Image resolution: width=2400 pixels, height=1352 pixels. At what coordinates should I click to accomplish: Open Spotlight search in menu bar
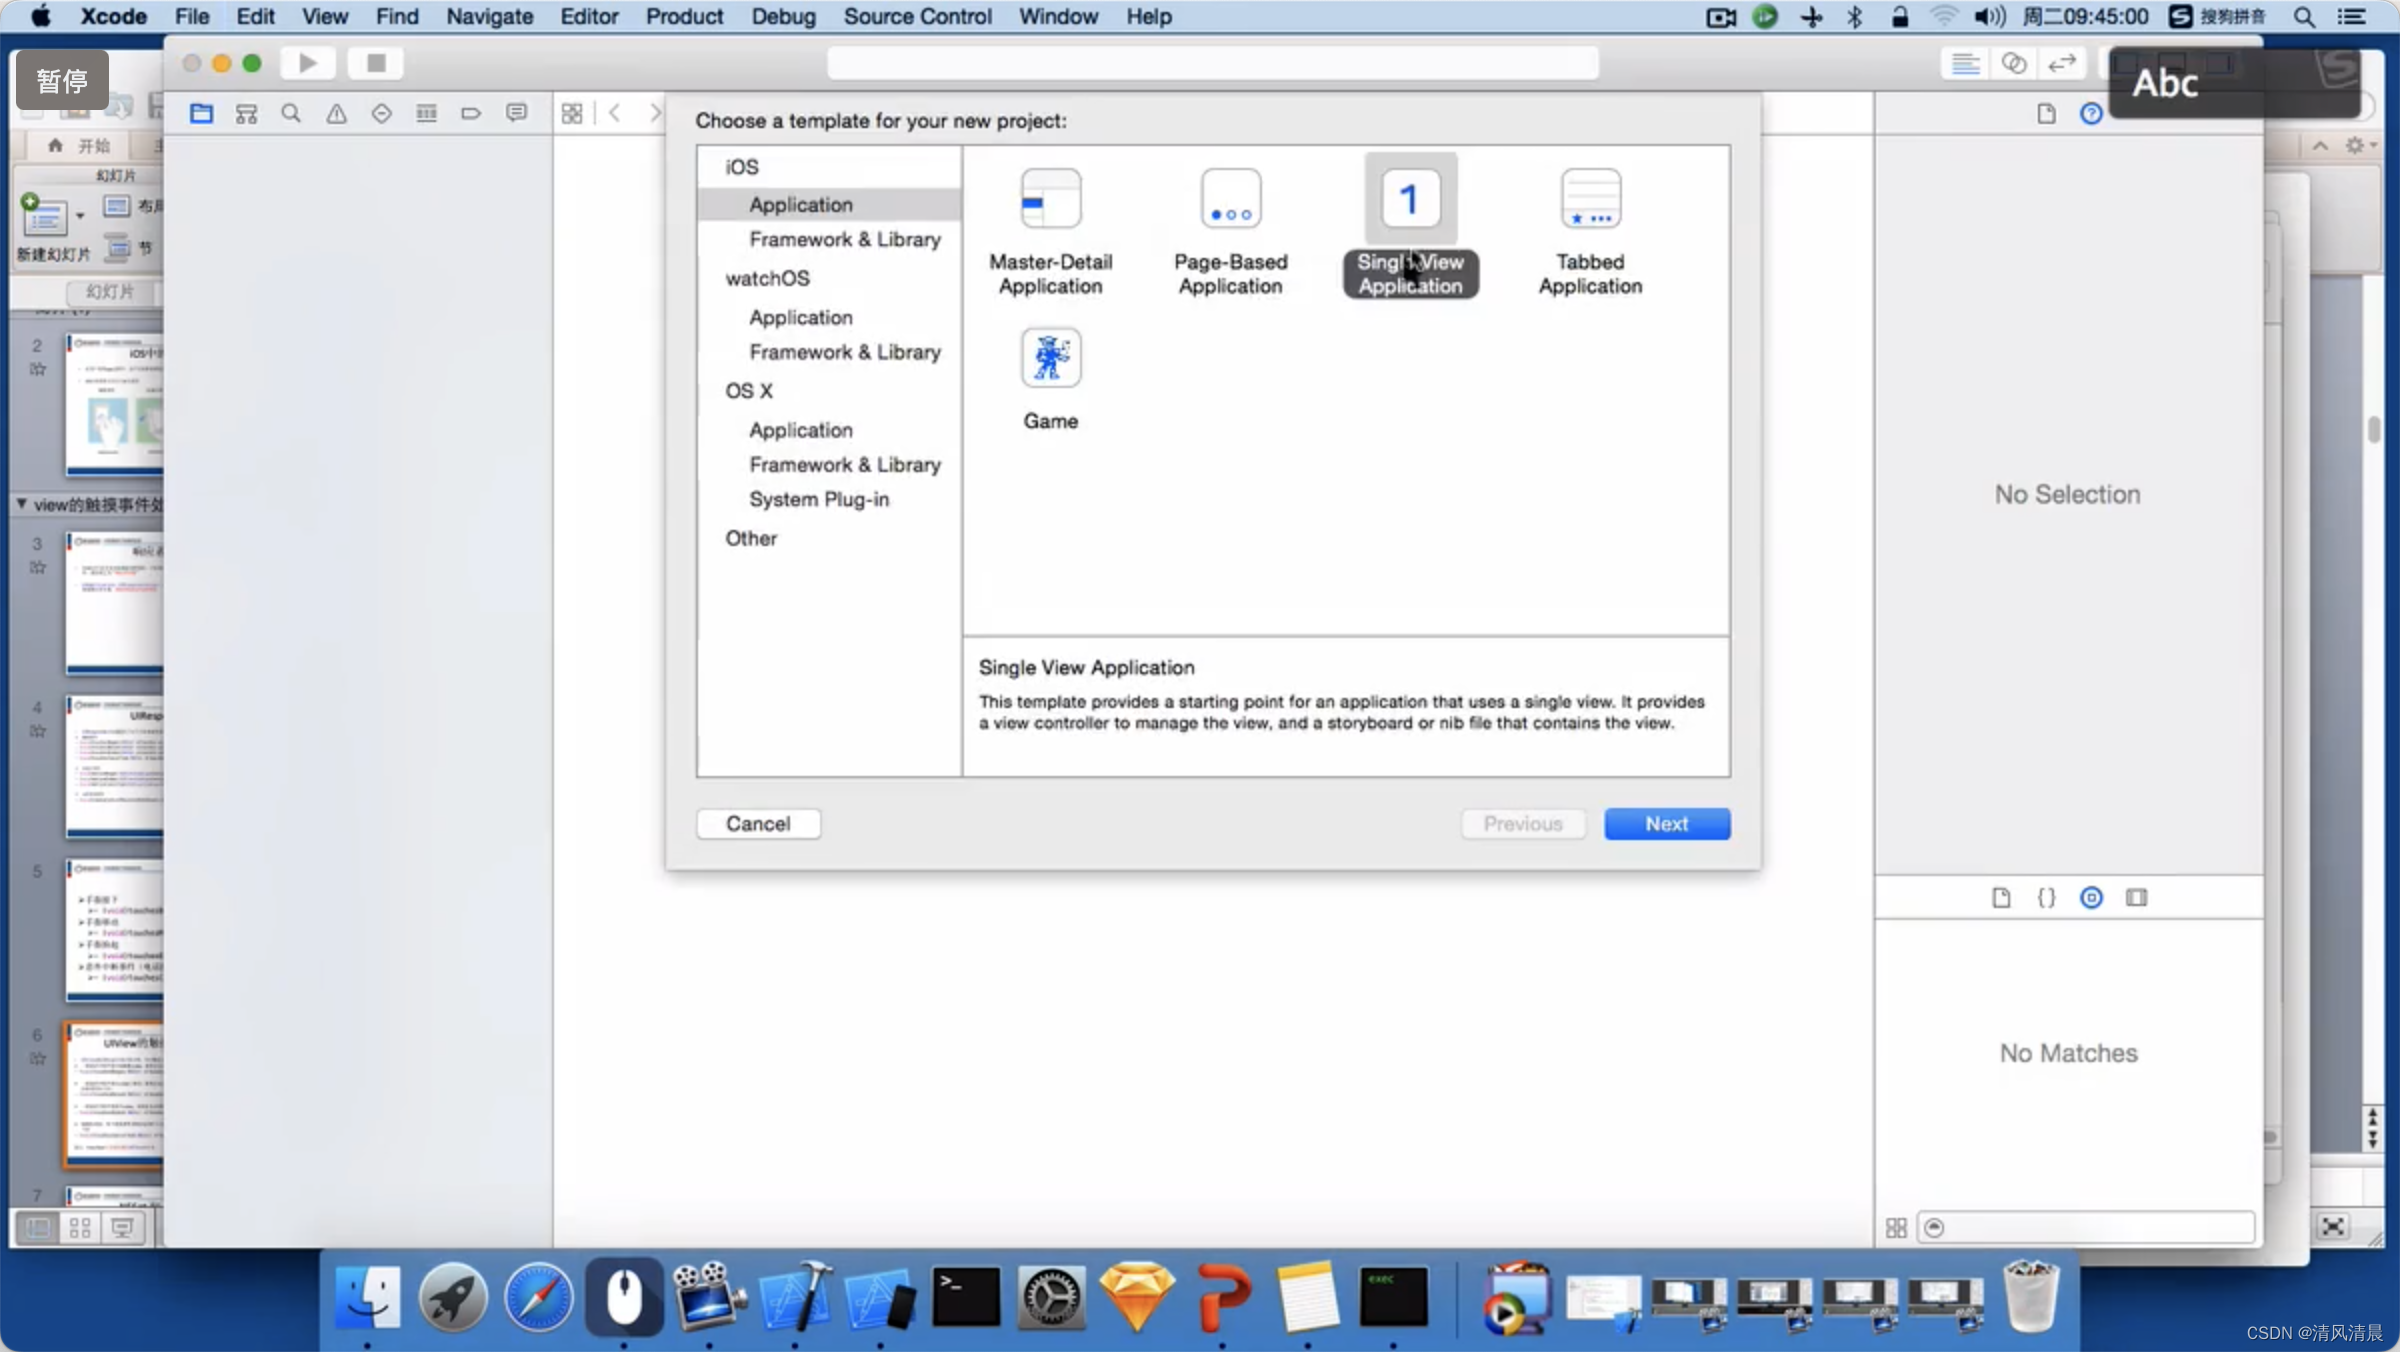[x=2304, y=16]
